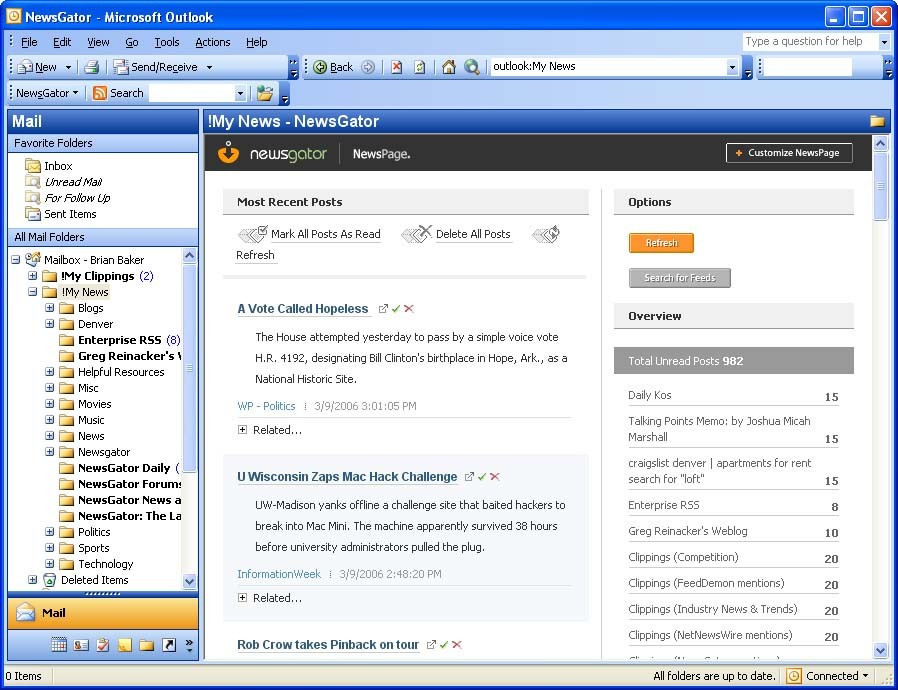This screenshot has height=690, width=898.
Task: Click the NewsGator search text field
Action: point(192,93)
